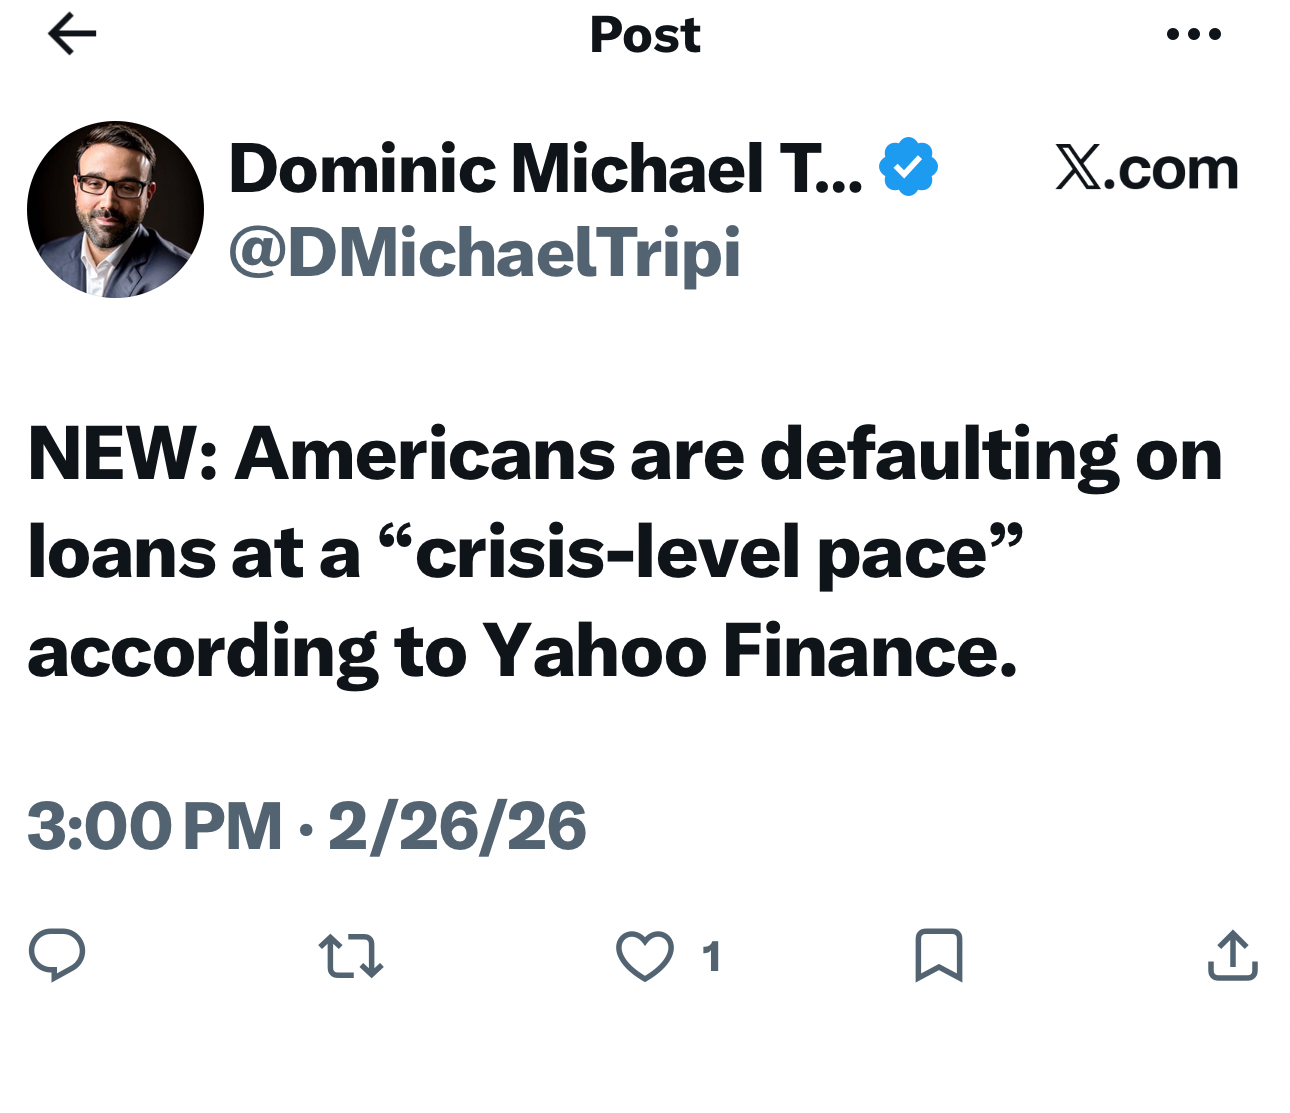Open the display name Dominic Michael T...
1290x1113 pixels.
[x=545, y=168]
